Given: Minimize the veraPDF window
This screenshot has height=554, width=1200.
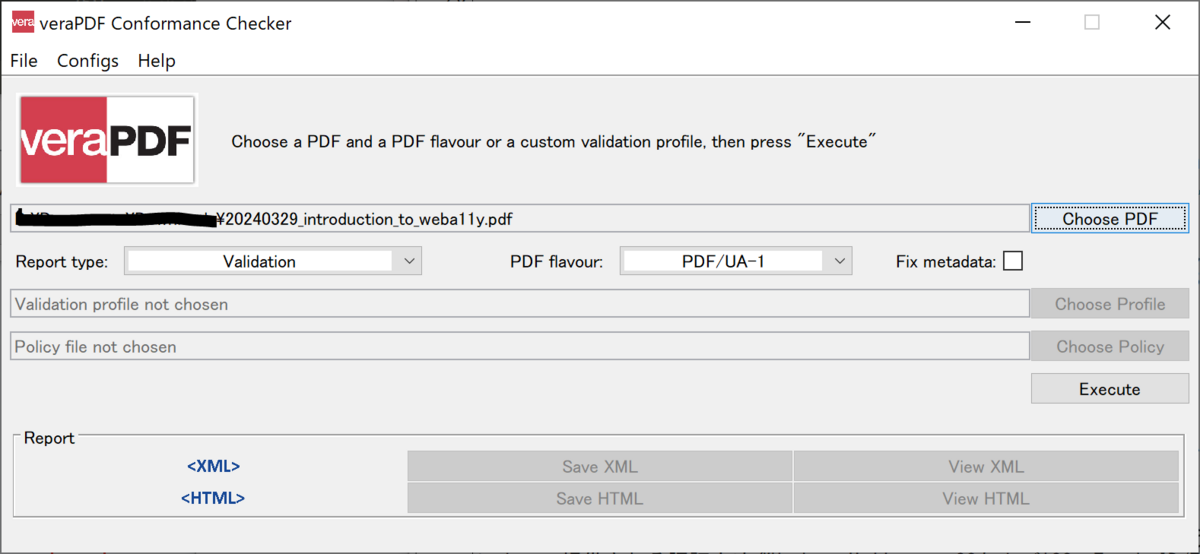Looking at the screenshot, I should 1021,22.
